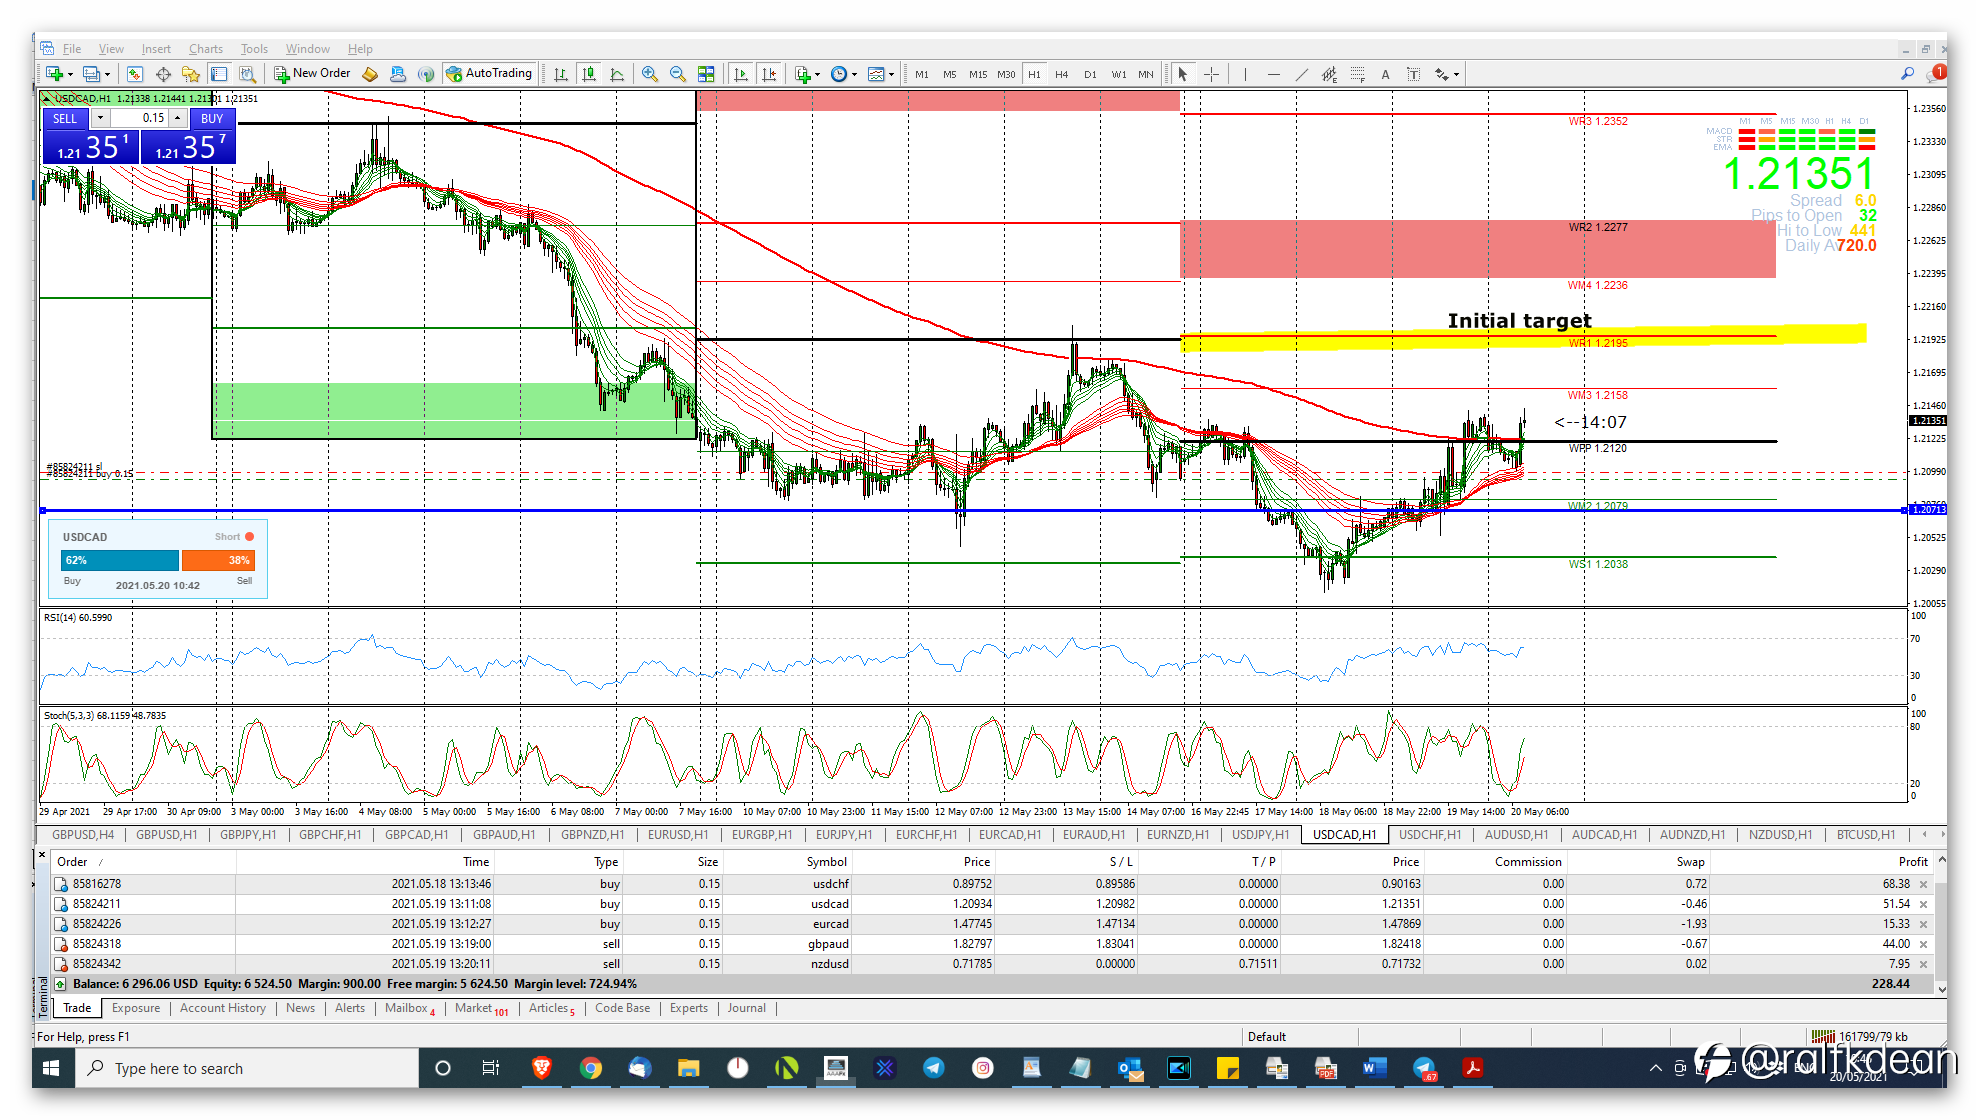Screen dimensions: 1979x1120
Task: Select the text tool A
Action: pyautogui.click(x=1385, y=74)
